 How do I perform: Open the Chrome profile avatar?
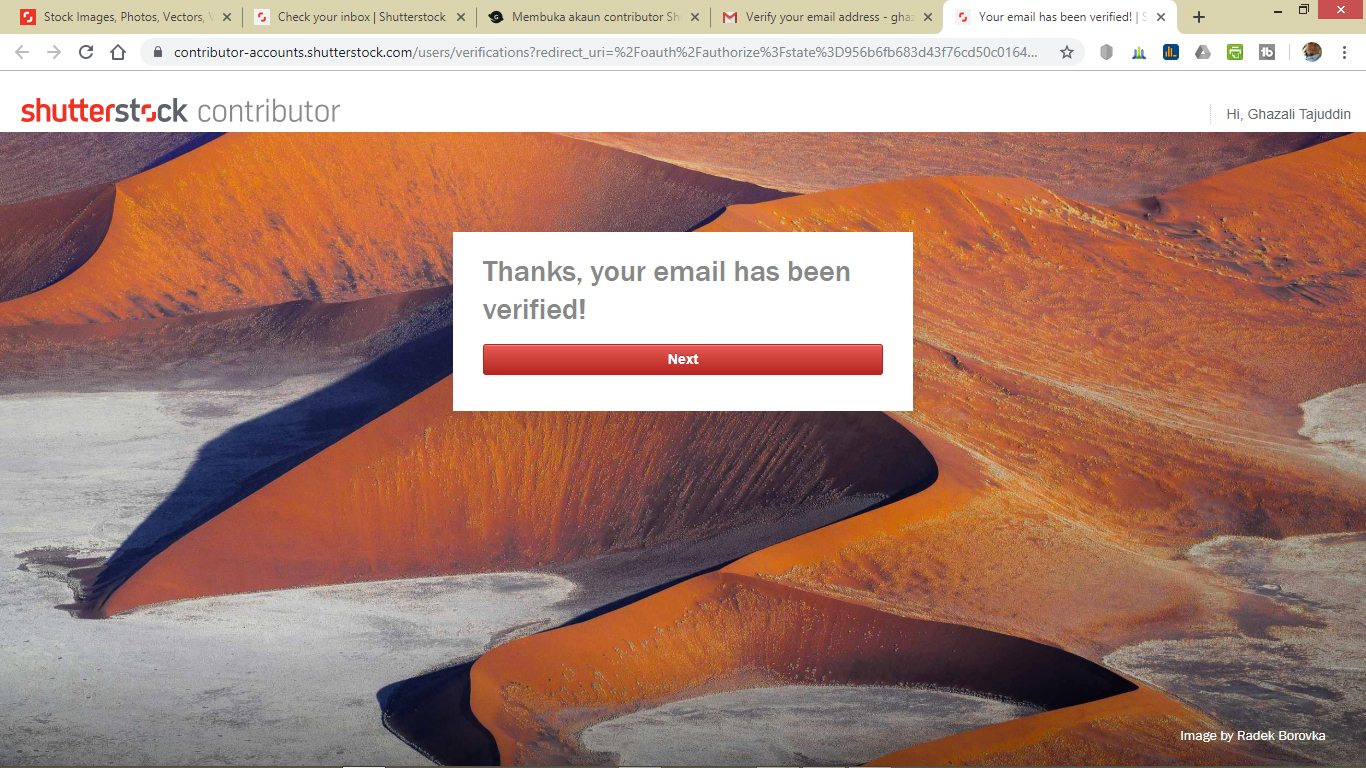coord(1312,52)
